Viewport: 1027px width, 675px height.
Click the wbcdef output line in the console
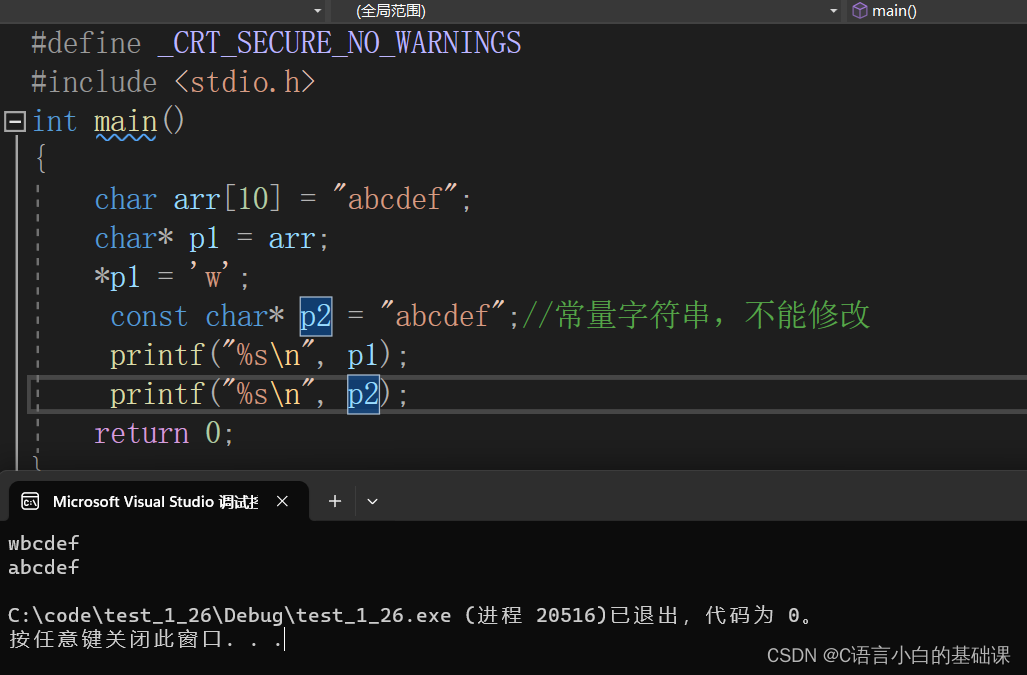click(43, 543)
